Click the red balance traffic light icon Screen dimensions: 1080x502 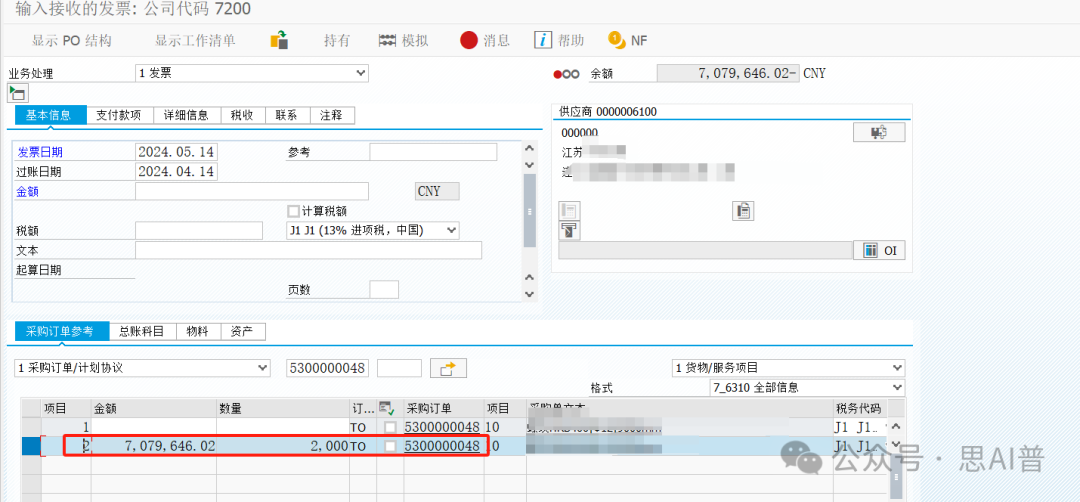[559, 74]
